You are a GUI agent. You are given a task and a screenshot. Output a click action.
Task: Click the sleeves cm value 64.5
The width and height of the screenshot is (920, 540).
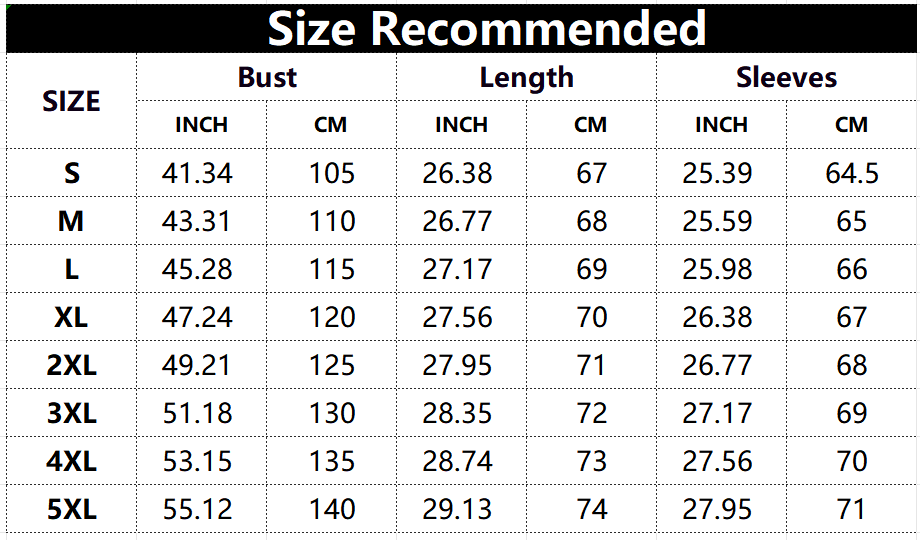852,173
